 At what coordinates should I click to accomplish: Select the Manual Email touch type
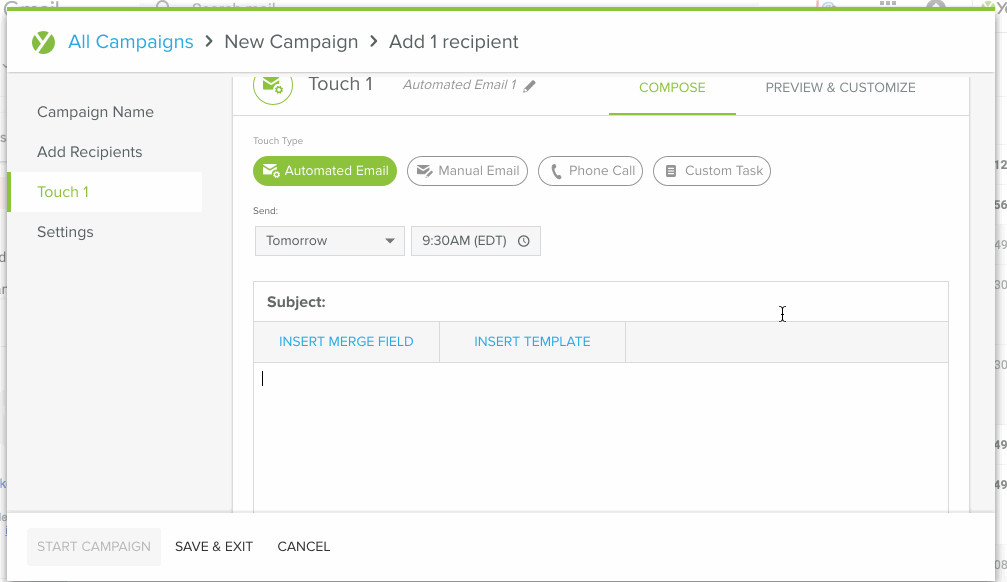tap(467, 171)
